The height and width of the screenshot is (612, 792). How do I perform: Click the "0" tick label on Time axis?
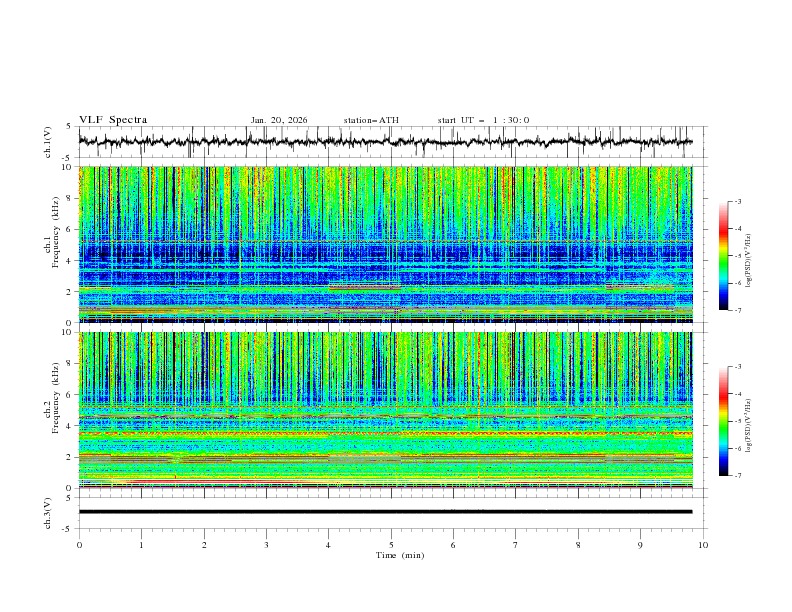point(79,545)
